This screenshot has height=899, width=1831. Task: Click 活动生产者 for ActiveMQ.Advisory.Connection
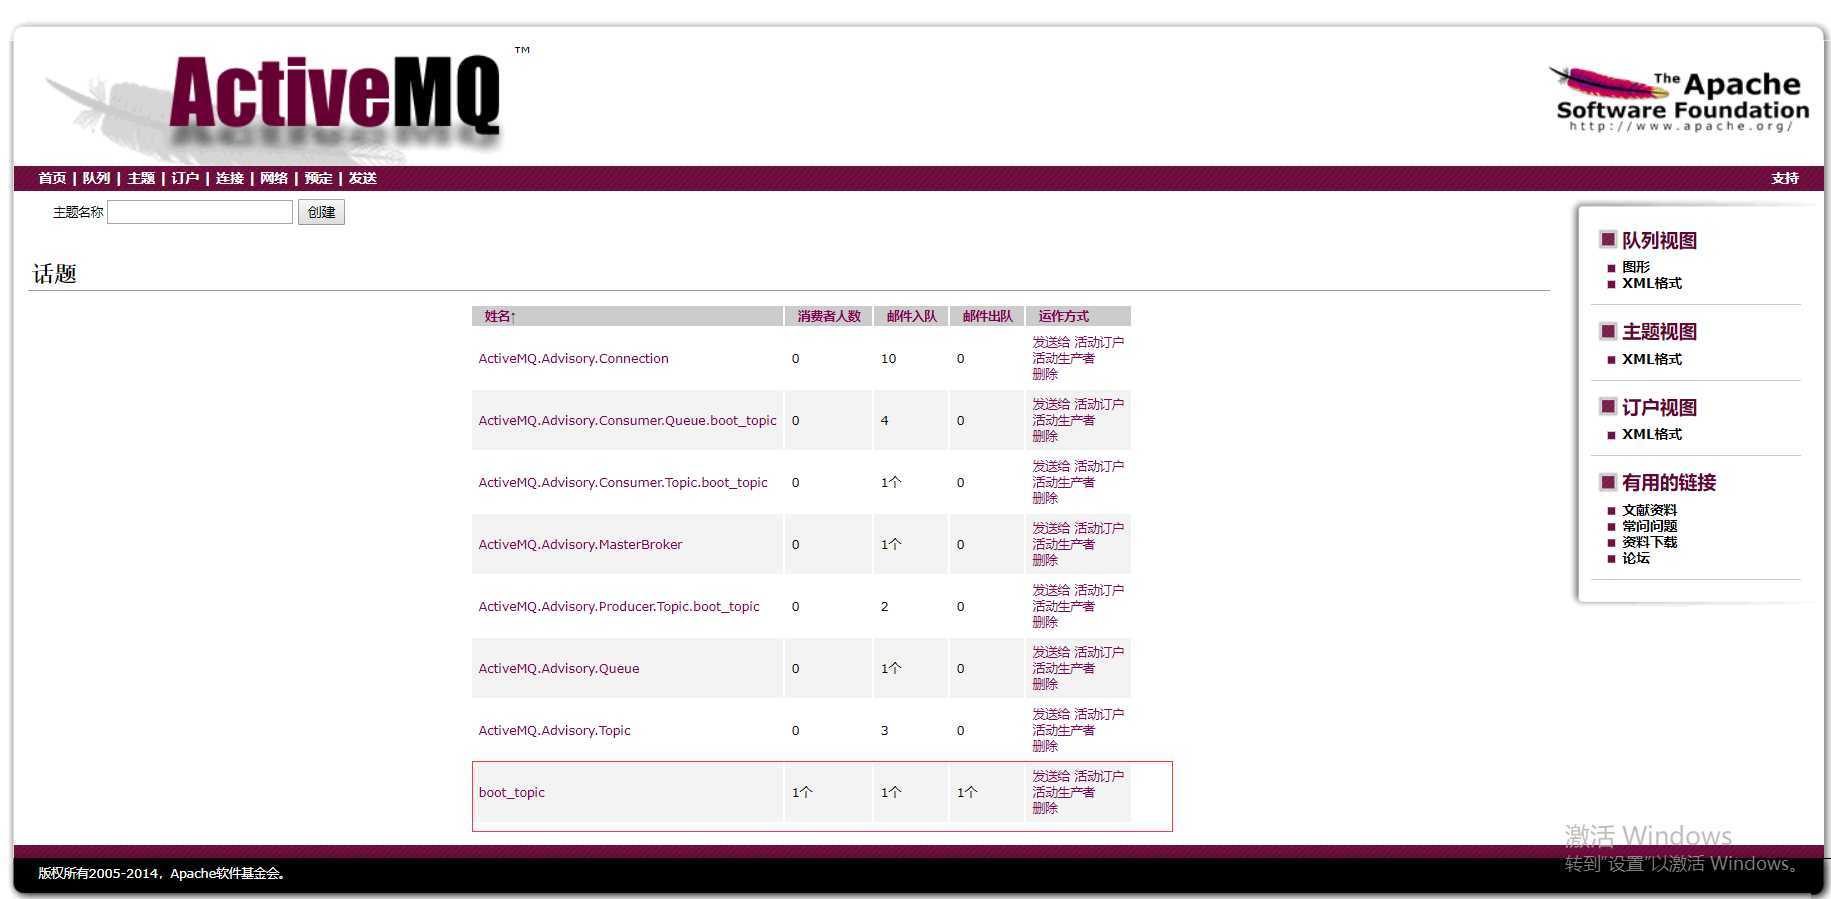pos(1063,358)
